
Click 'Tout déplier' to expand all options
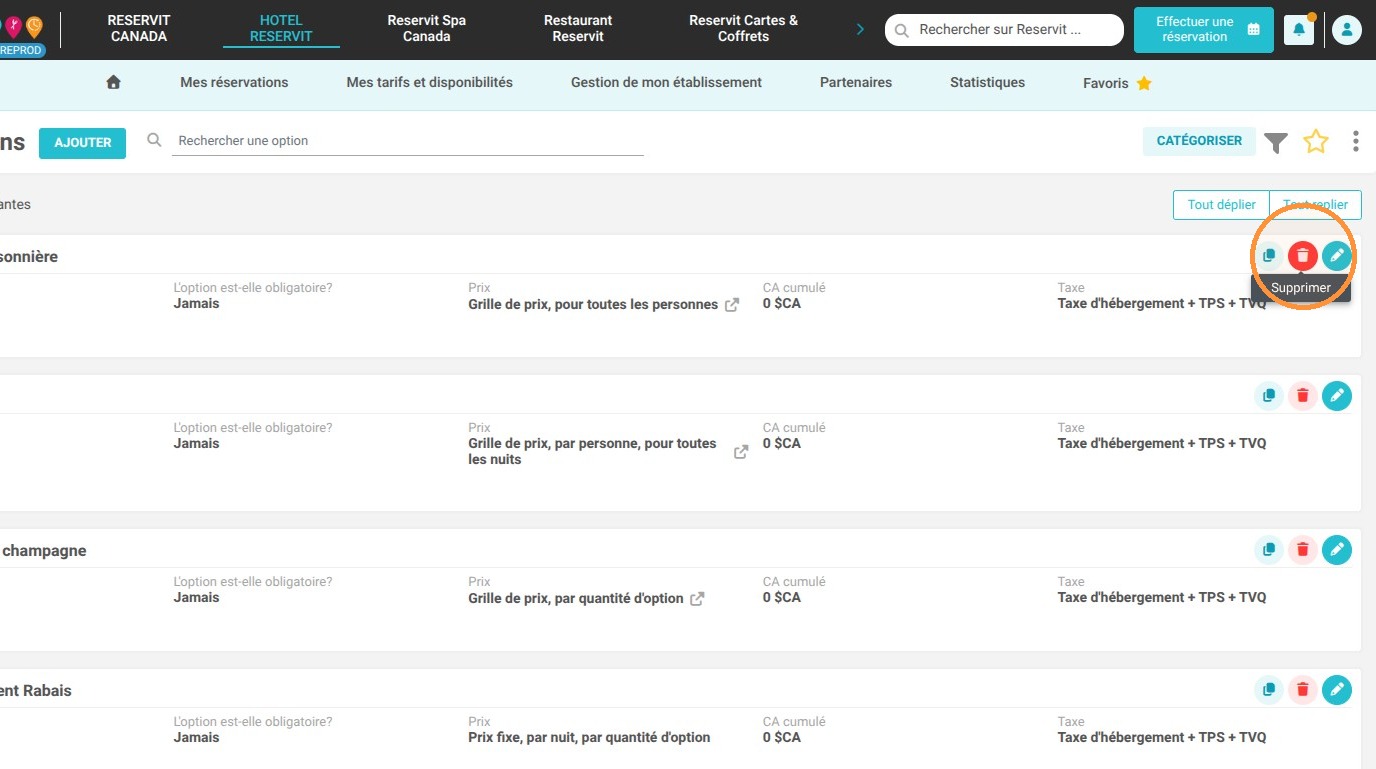coord(1221,204)
